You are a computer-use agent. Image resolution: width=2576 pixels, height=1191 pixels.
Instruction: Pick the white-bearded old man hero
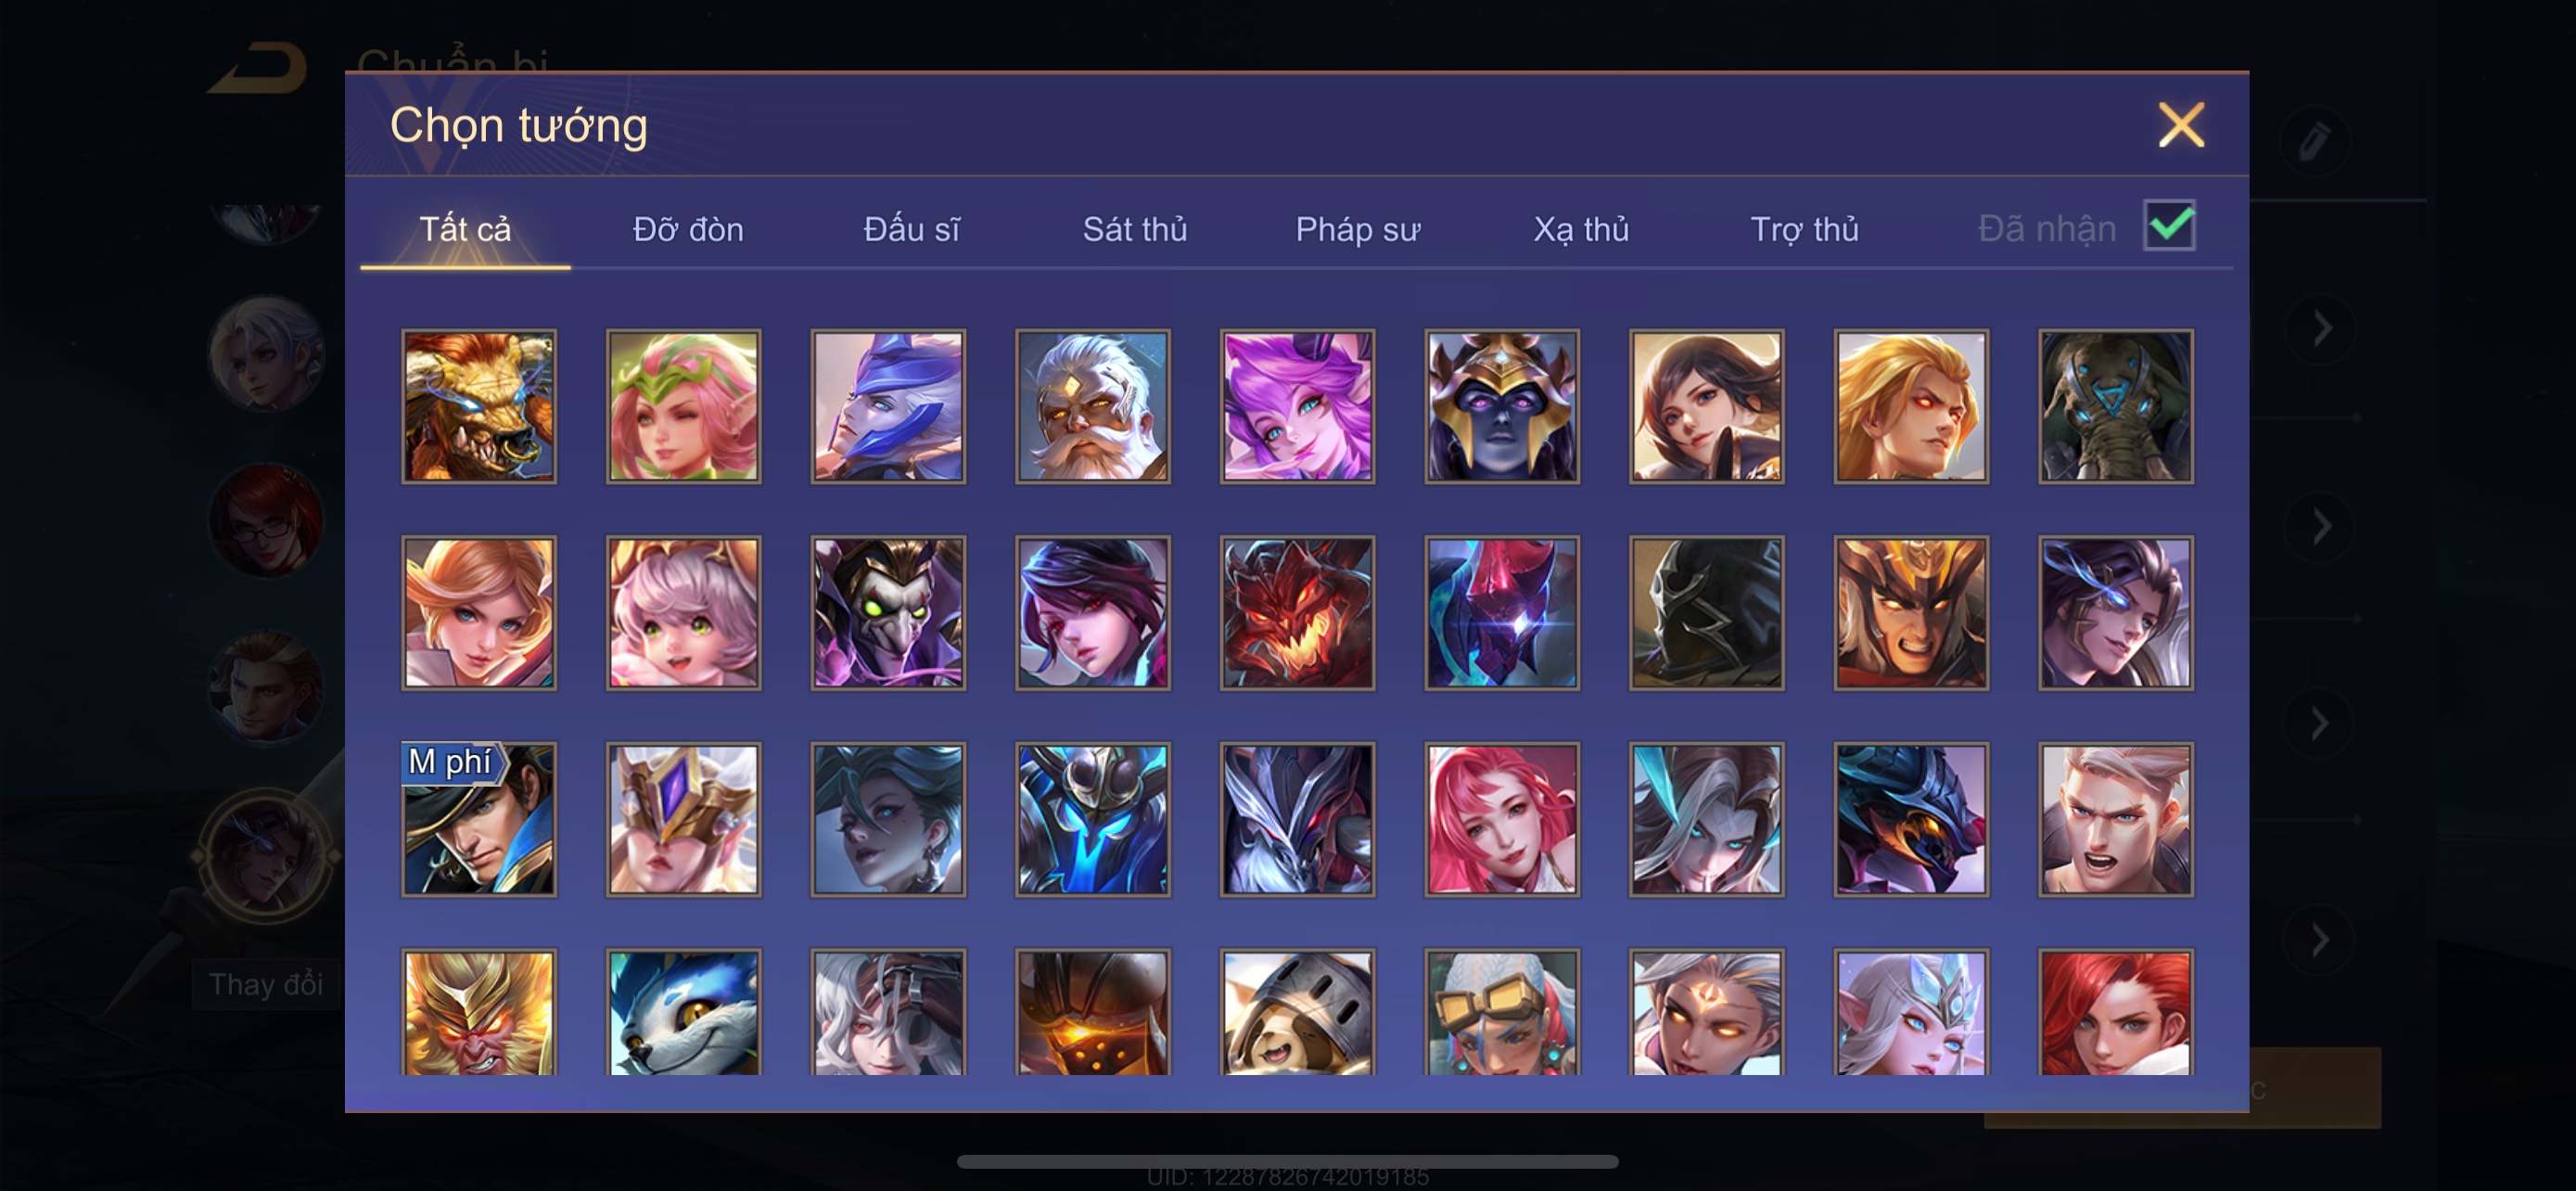pyautogui.click(x=1093, y=406)
